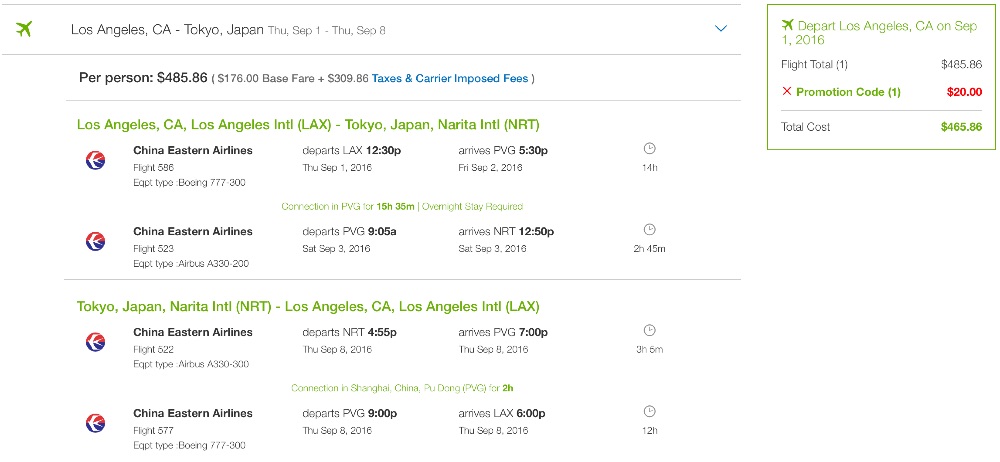Click the clock icon above the 2h 45m duration
This screenshot has height=462, width=1000.
(x=649, y=230)
